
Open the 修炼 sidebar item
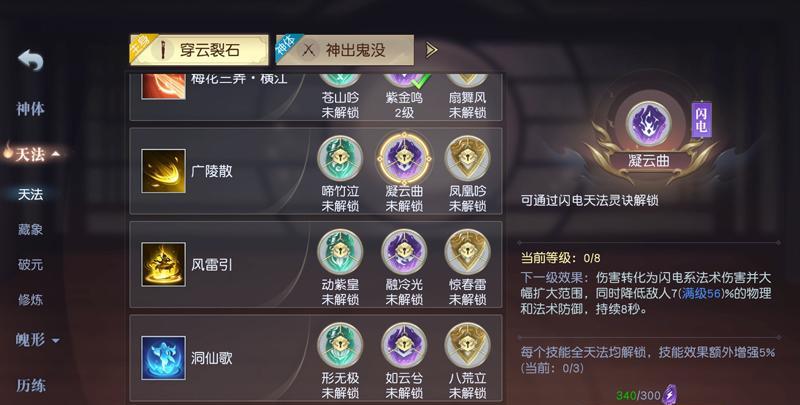(x=30, y=299)
